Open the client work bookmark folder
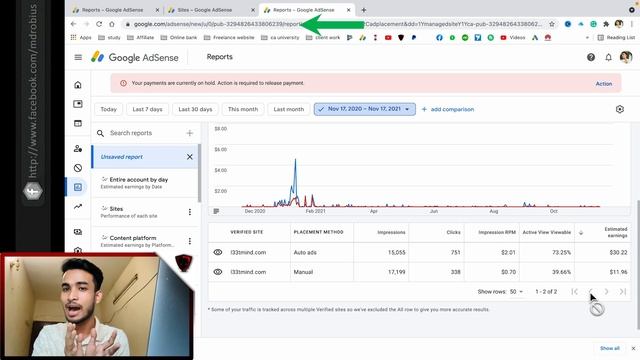 coord(323,38)
